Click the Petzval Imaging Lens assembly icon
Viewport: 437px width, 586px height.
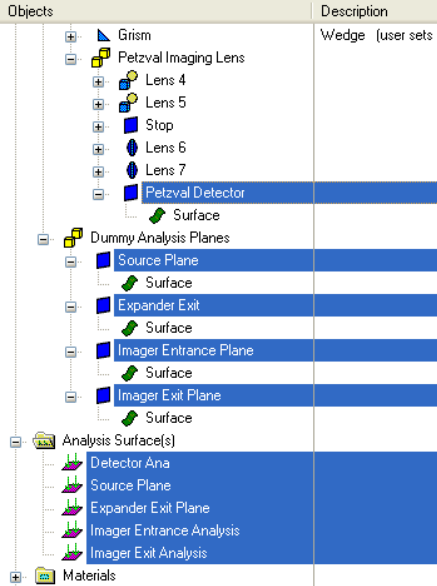pyautogui.click(x=101, y=58)
